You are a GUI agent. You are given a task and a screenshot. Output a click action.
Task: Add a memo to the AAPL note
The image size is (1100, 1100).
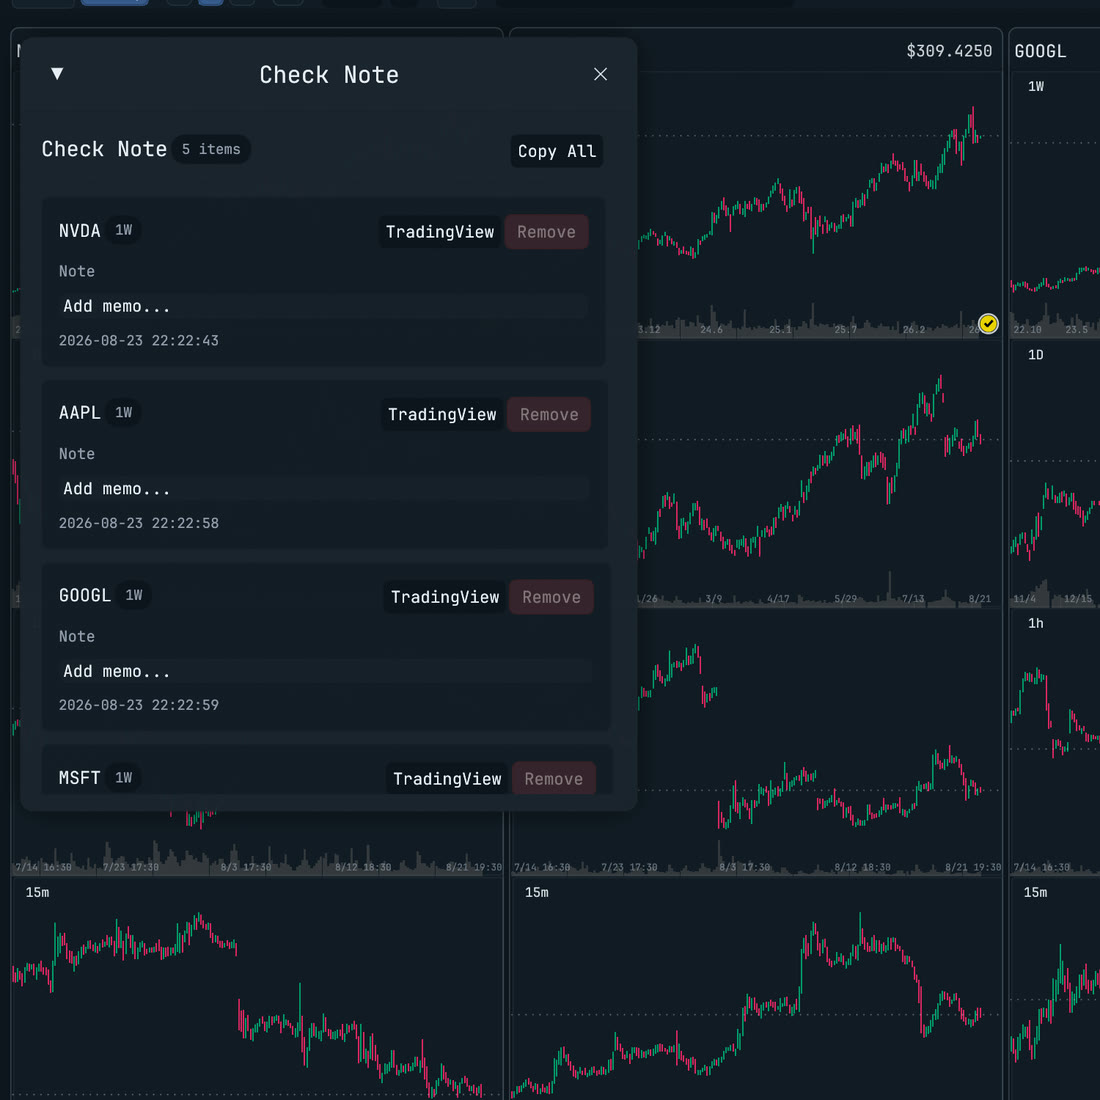tap(324, 489)
